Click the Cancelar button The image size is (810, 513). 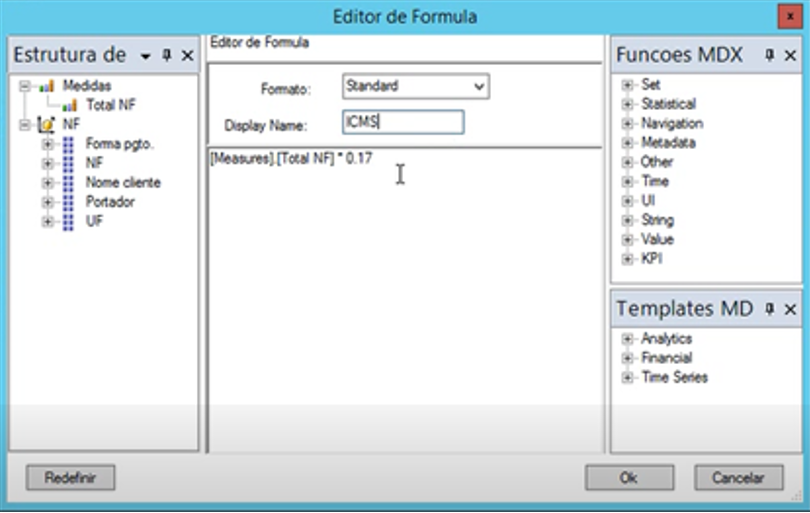(x=739, y=477)
